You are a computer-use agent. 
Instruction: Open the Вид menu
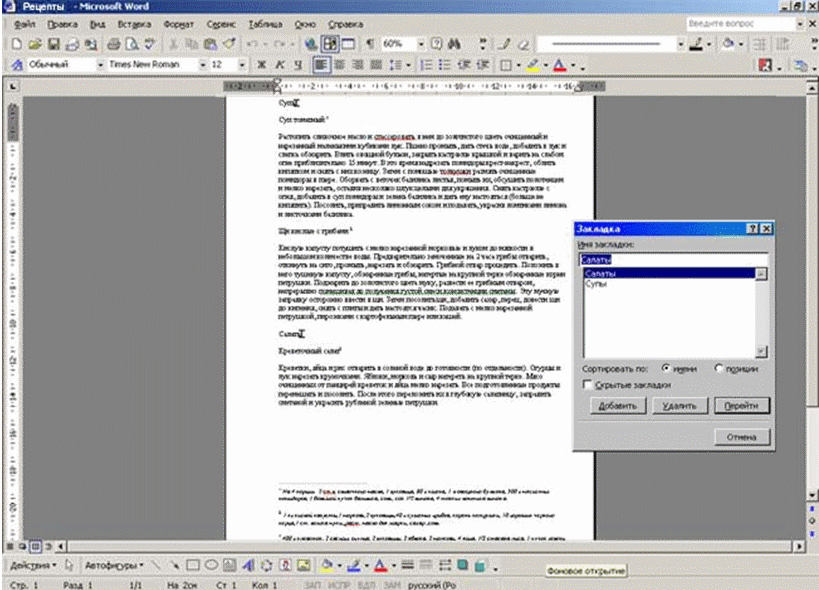[97, 24]
